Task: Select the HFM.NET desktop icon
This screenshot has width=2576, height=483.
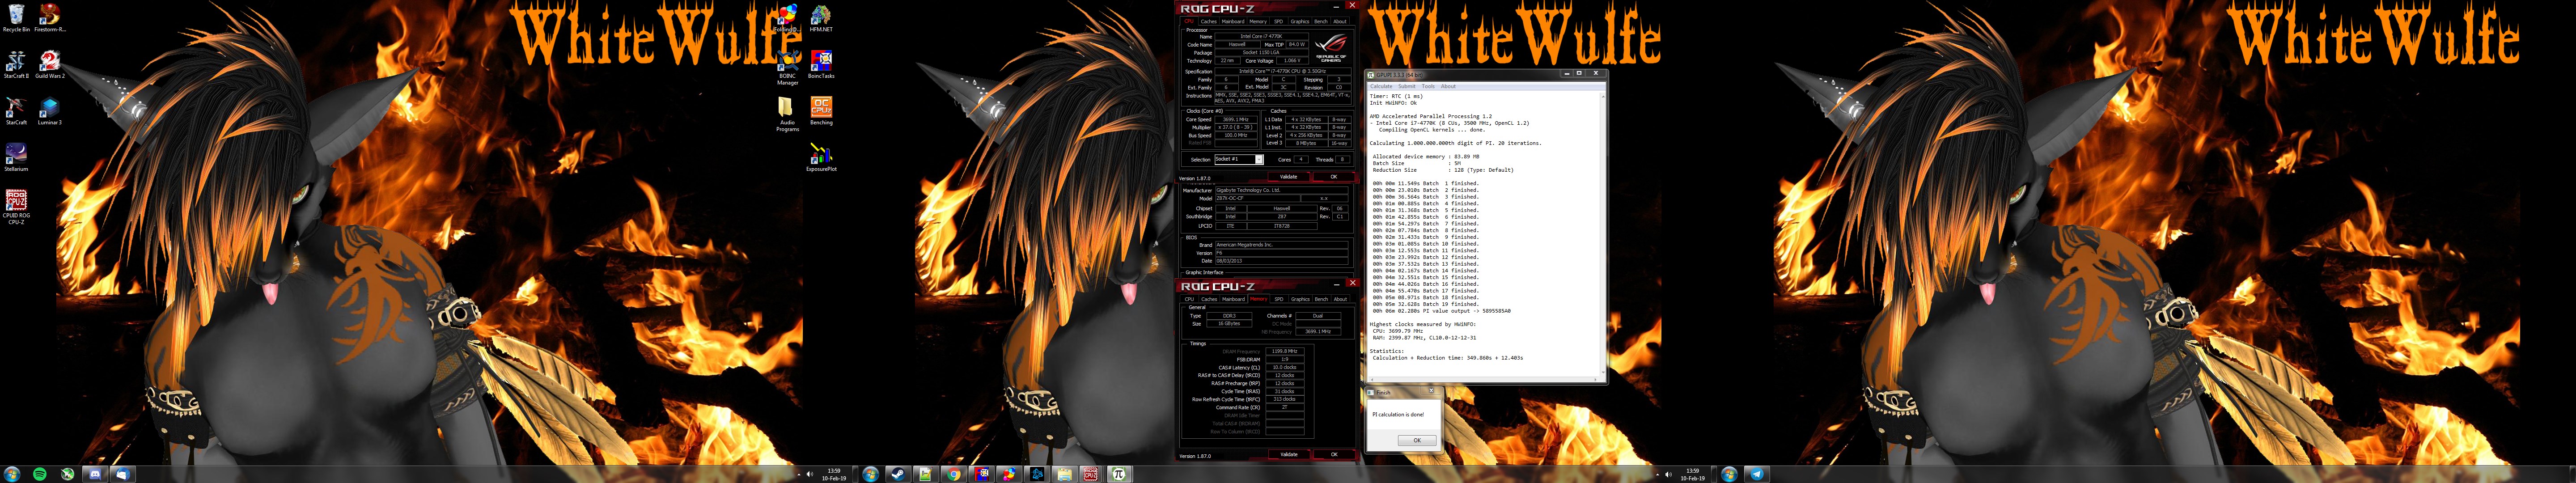Action: tap(821, 18)
